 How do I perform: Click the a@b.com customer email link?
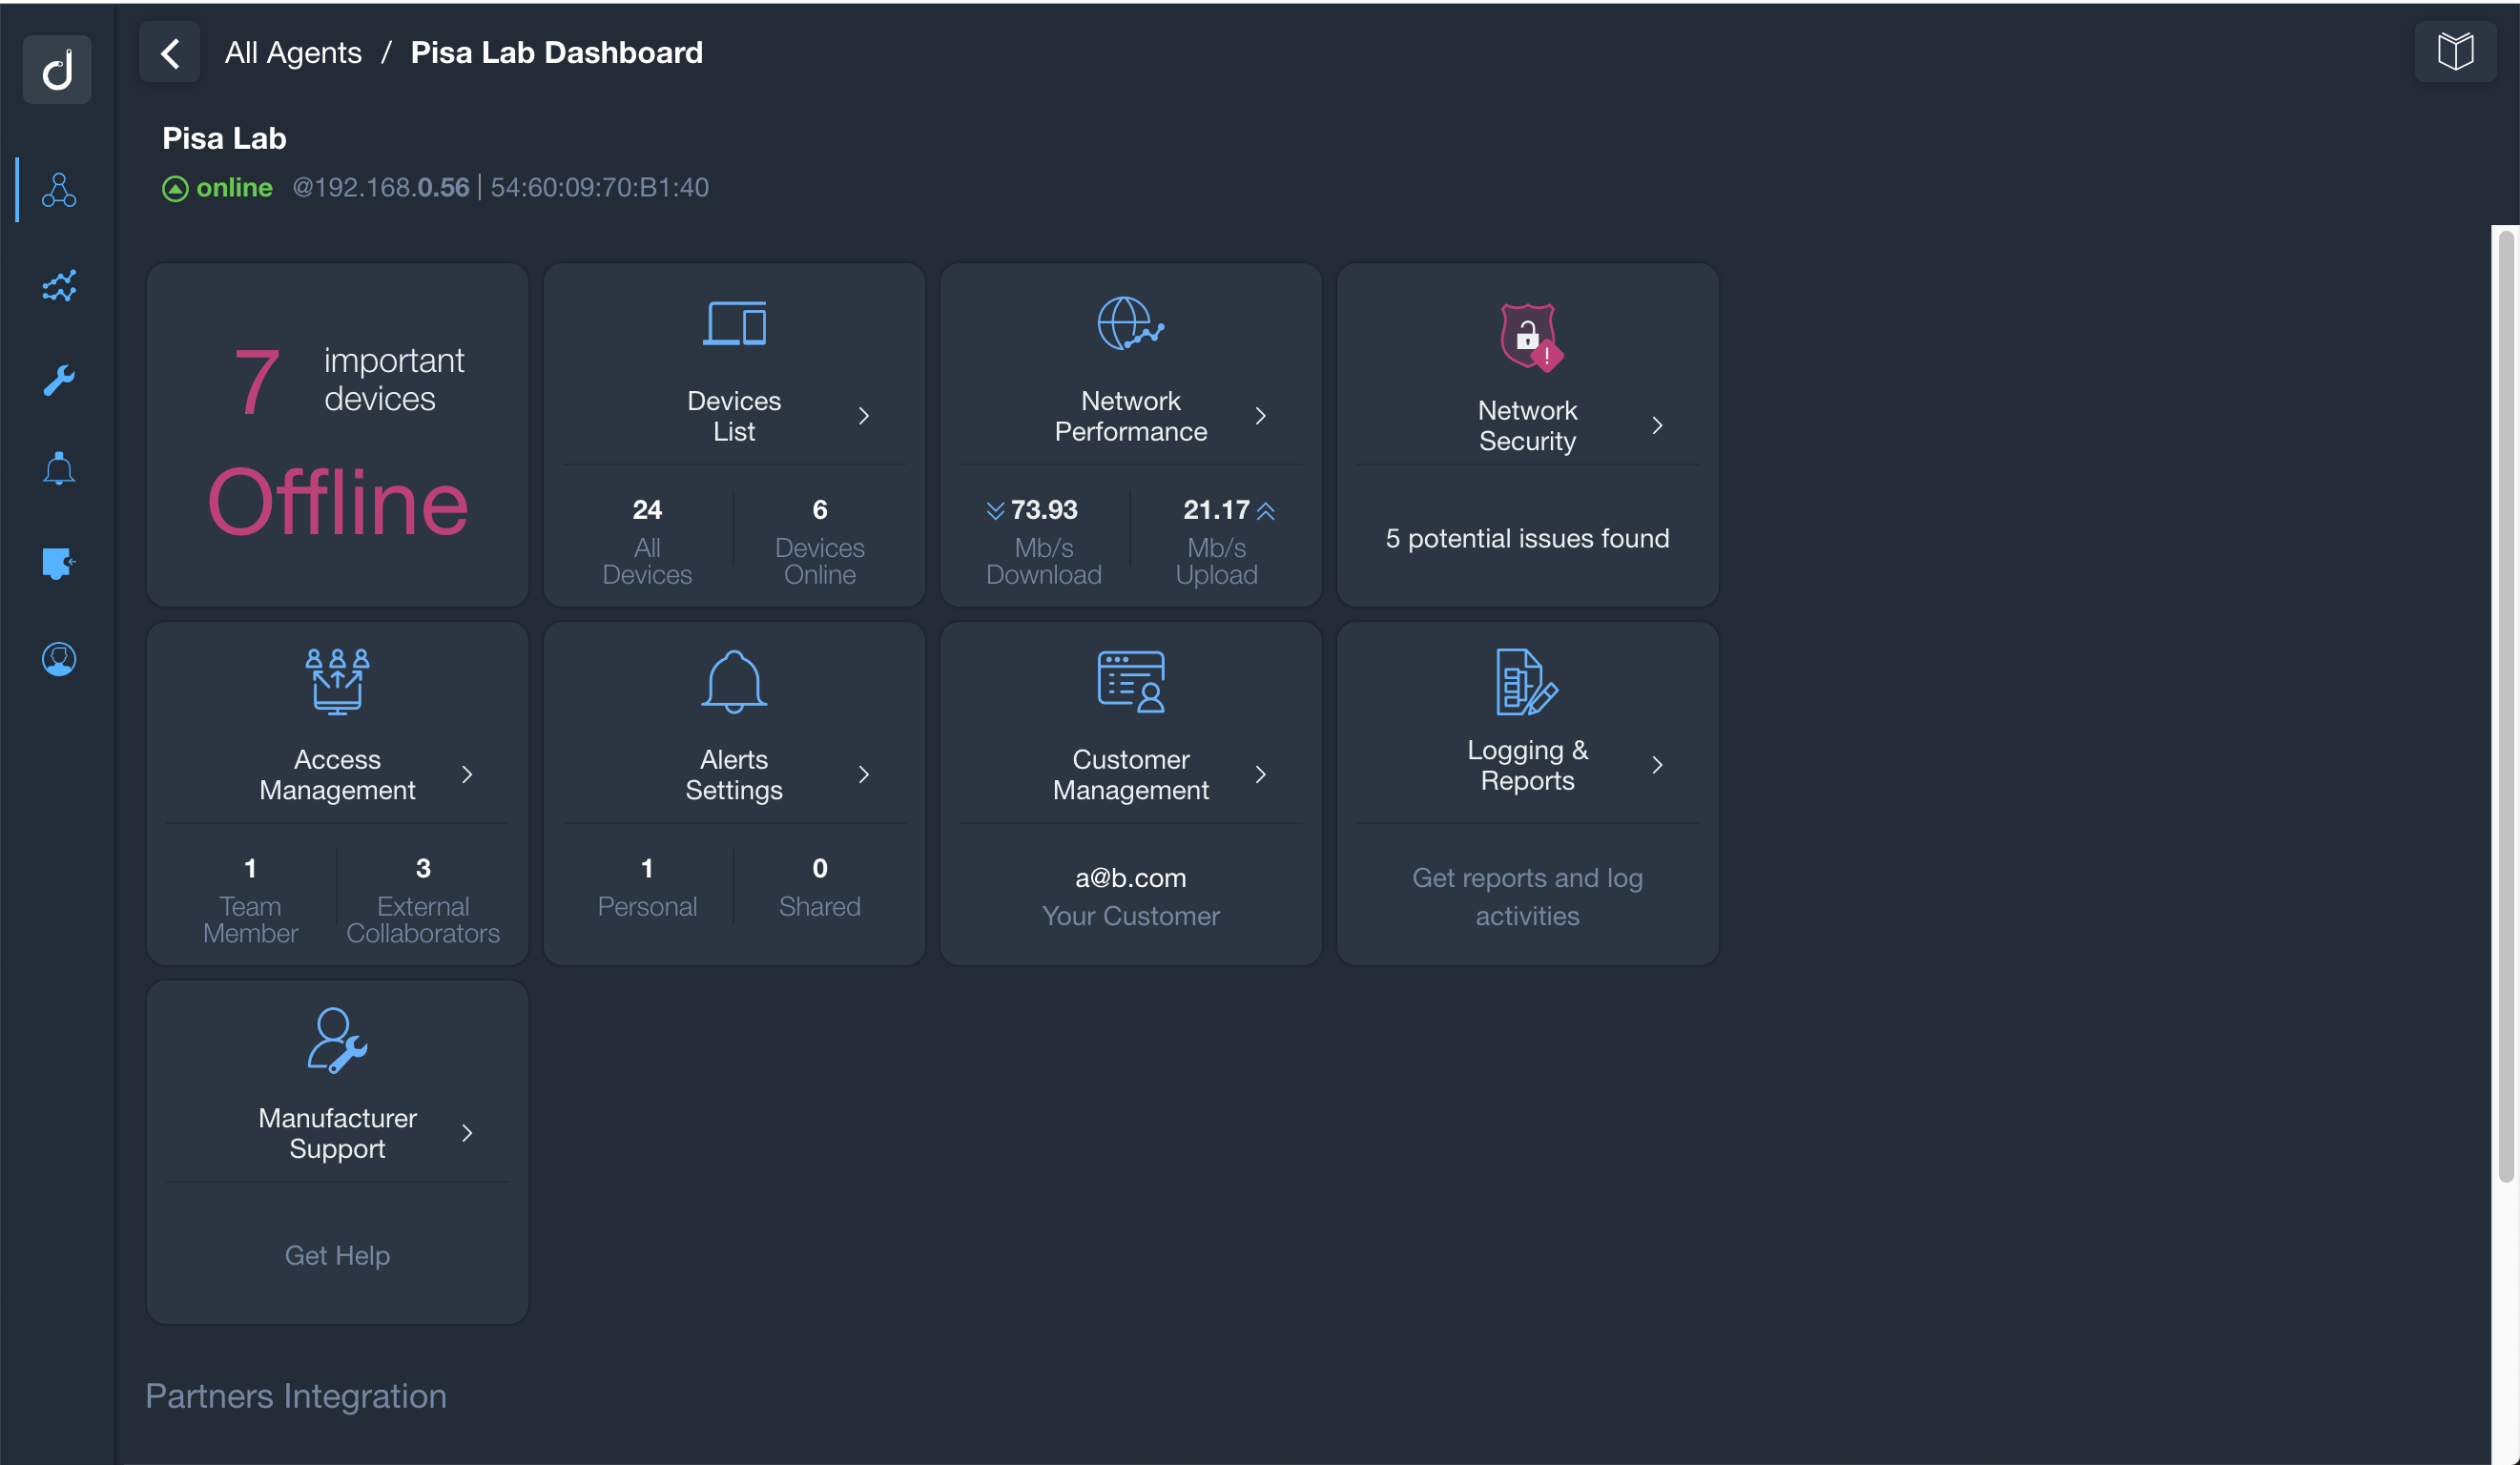click(1130, 877)
